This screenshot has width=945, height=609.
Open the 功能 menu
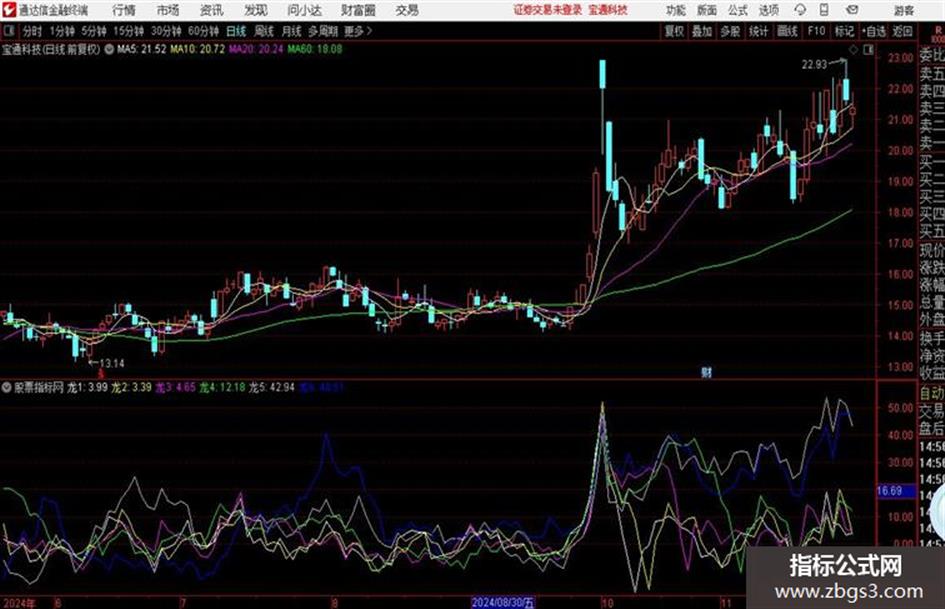pos(676,10)
